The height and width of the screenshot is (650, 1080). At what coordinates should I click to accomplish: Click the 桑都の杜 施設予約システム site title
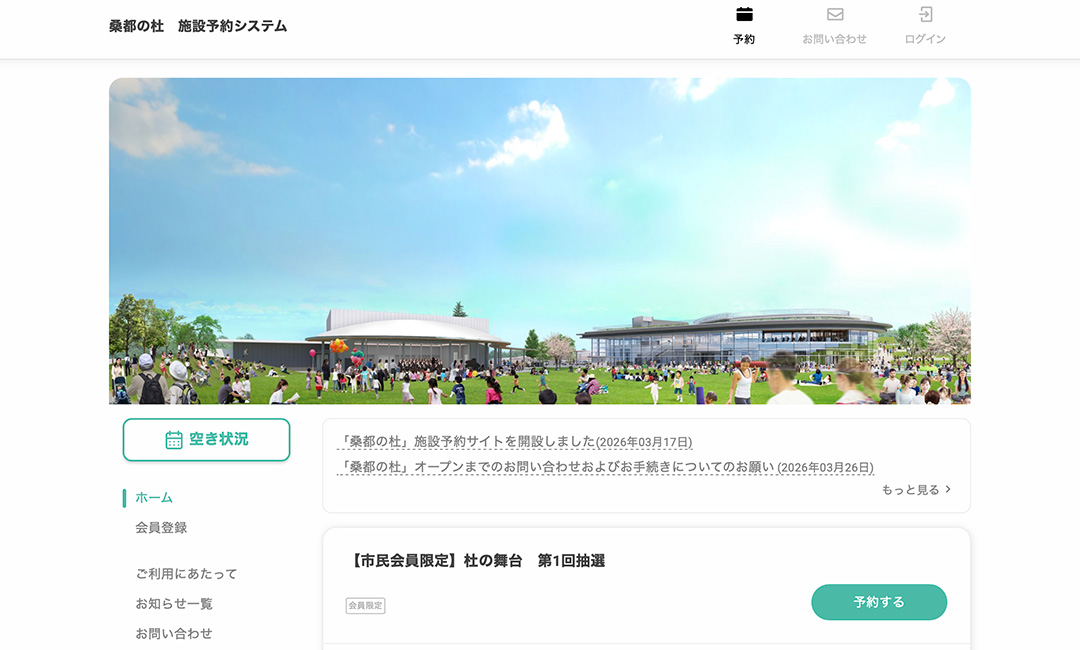198,26
